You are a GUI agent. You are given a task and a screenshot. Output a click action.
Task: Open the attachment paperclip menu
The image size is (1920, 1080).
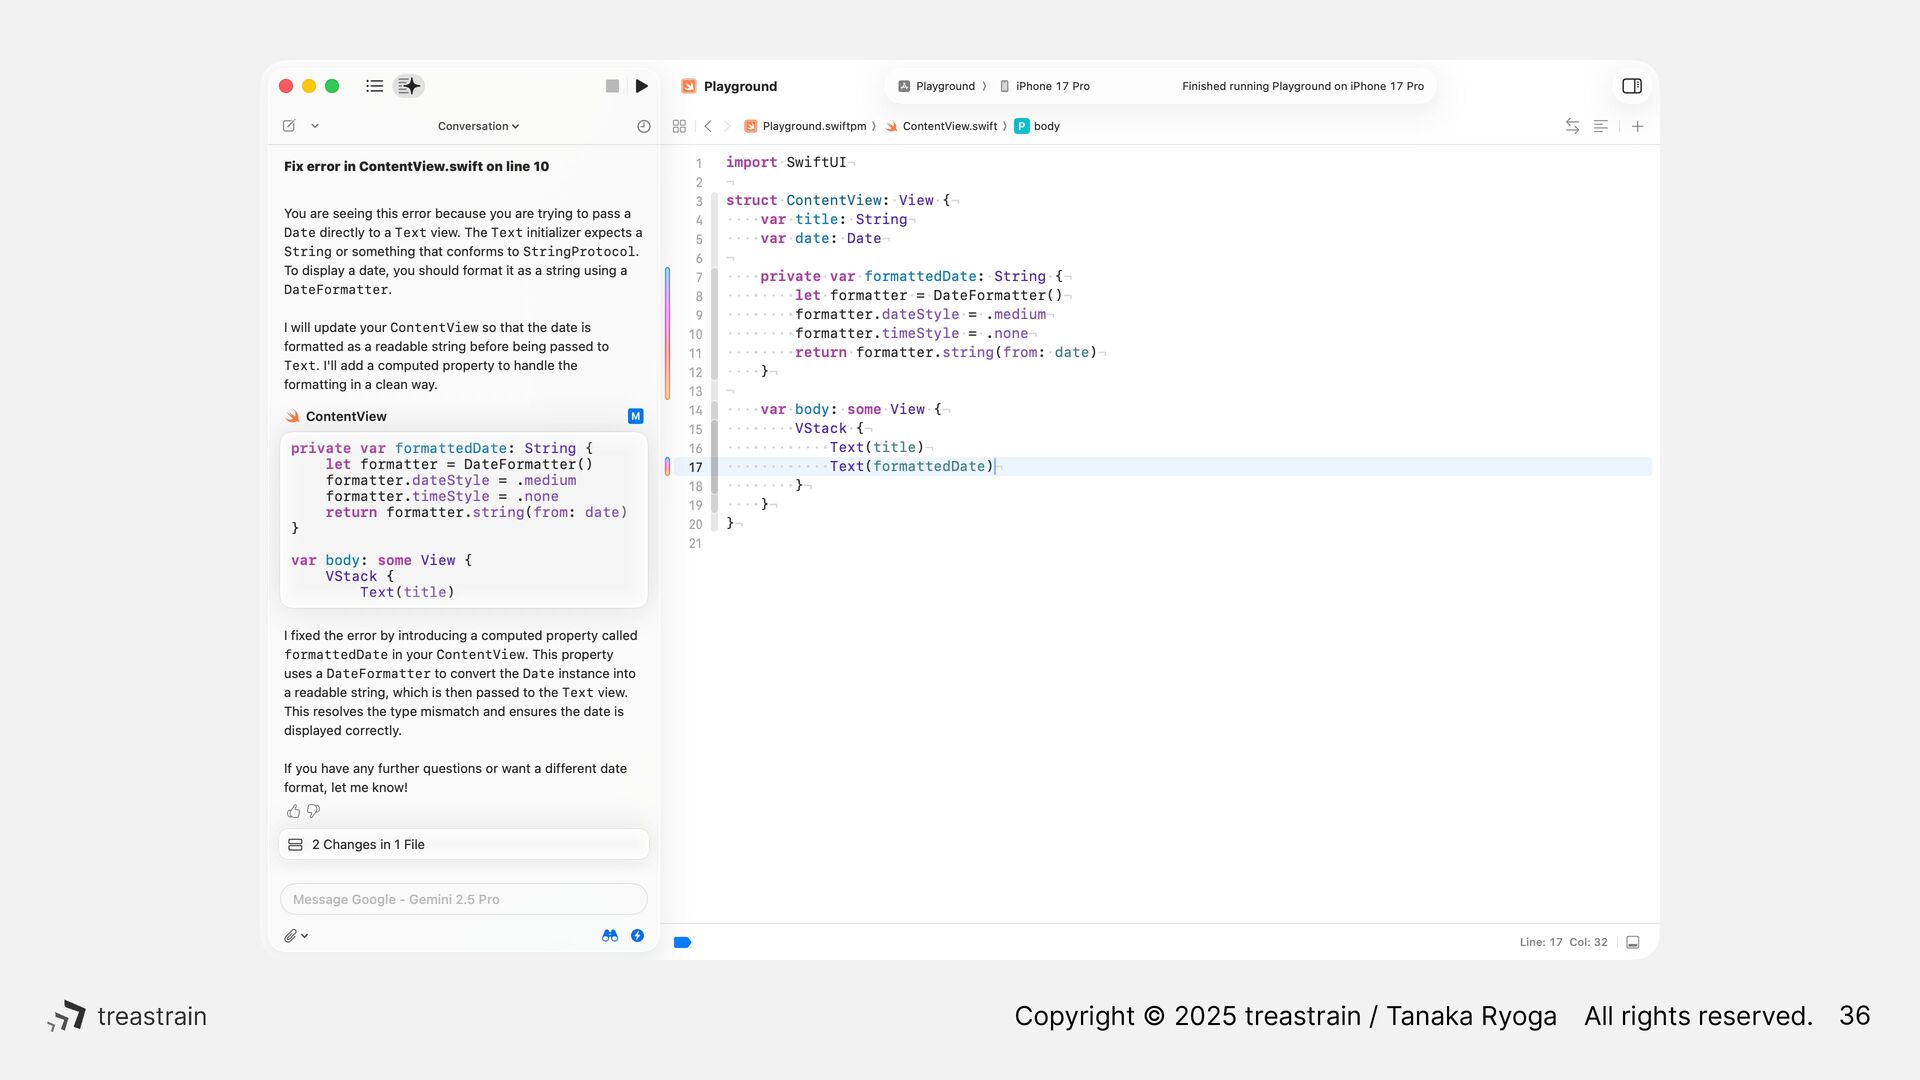[296, 936]
